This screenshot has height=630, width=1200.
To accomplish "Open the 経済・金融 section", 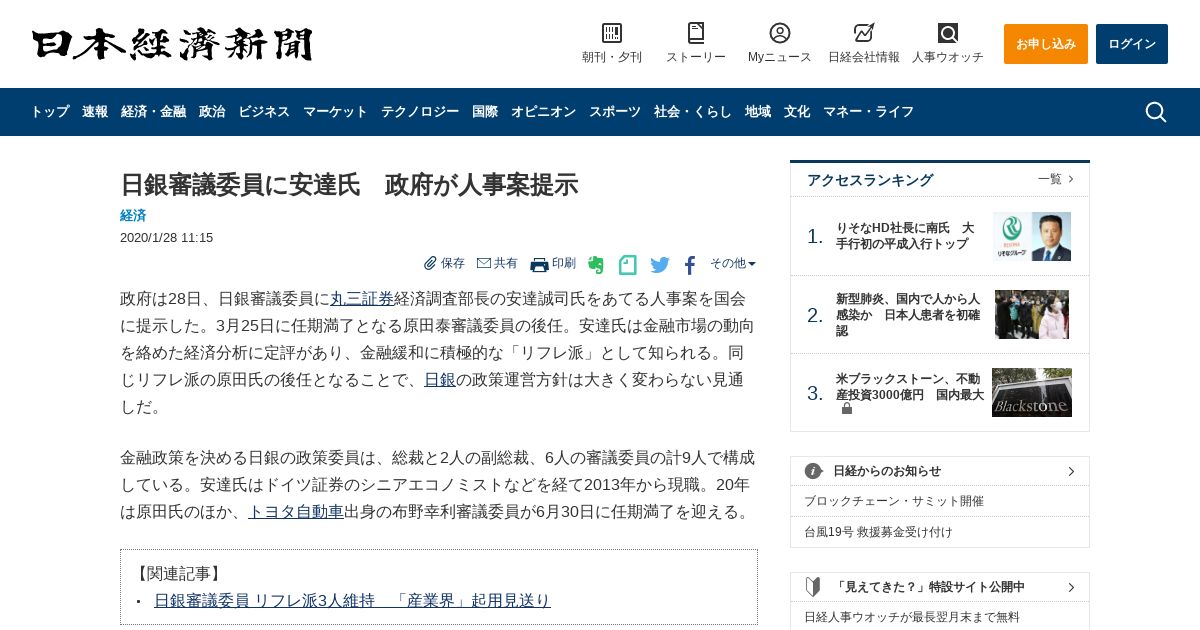I will click(x=153, y=112).
